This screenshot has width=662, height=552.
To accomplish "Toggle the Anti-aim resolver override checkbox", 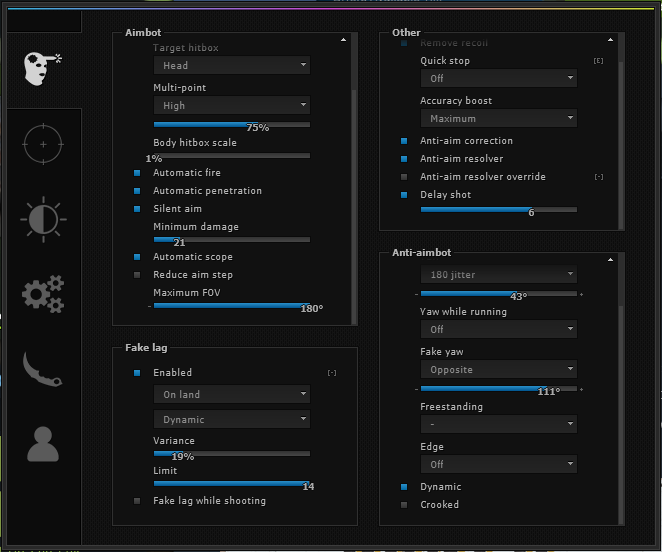I will tap(405, 177).
